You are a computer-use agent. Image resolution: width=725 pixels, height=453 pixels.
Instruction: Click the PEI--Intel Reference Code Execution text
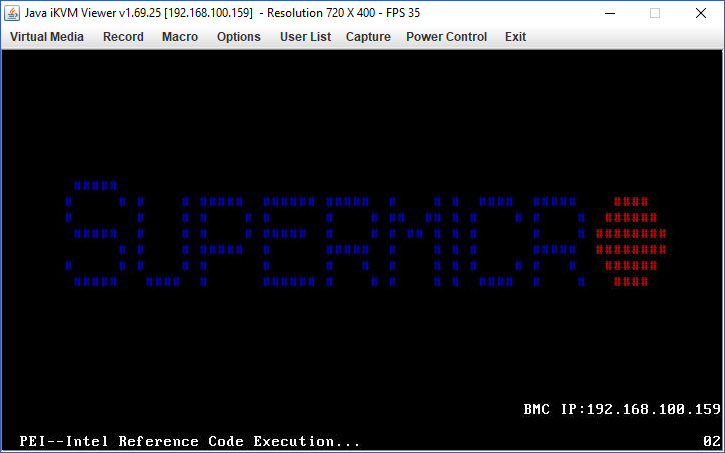point(190,441)
